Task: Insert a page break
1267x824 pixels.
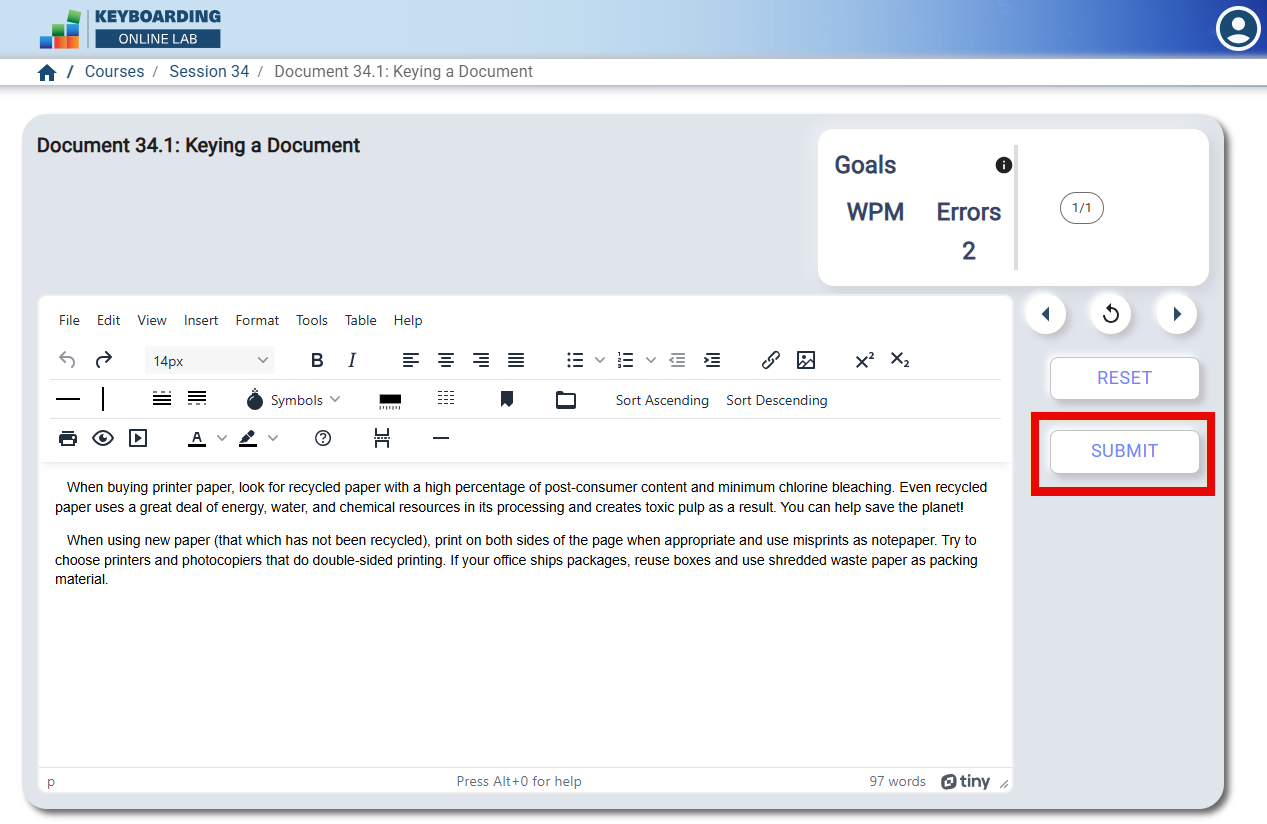Action: tap(382, 438)
